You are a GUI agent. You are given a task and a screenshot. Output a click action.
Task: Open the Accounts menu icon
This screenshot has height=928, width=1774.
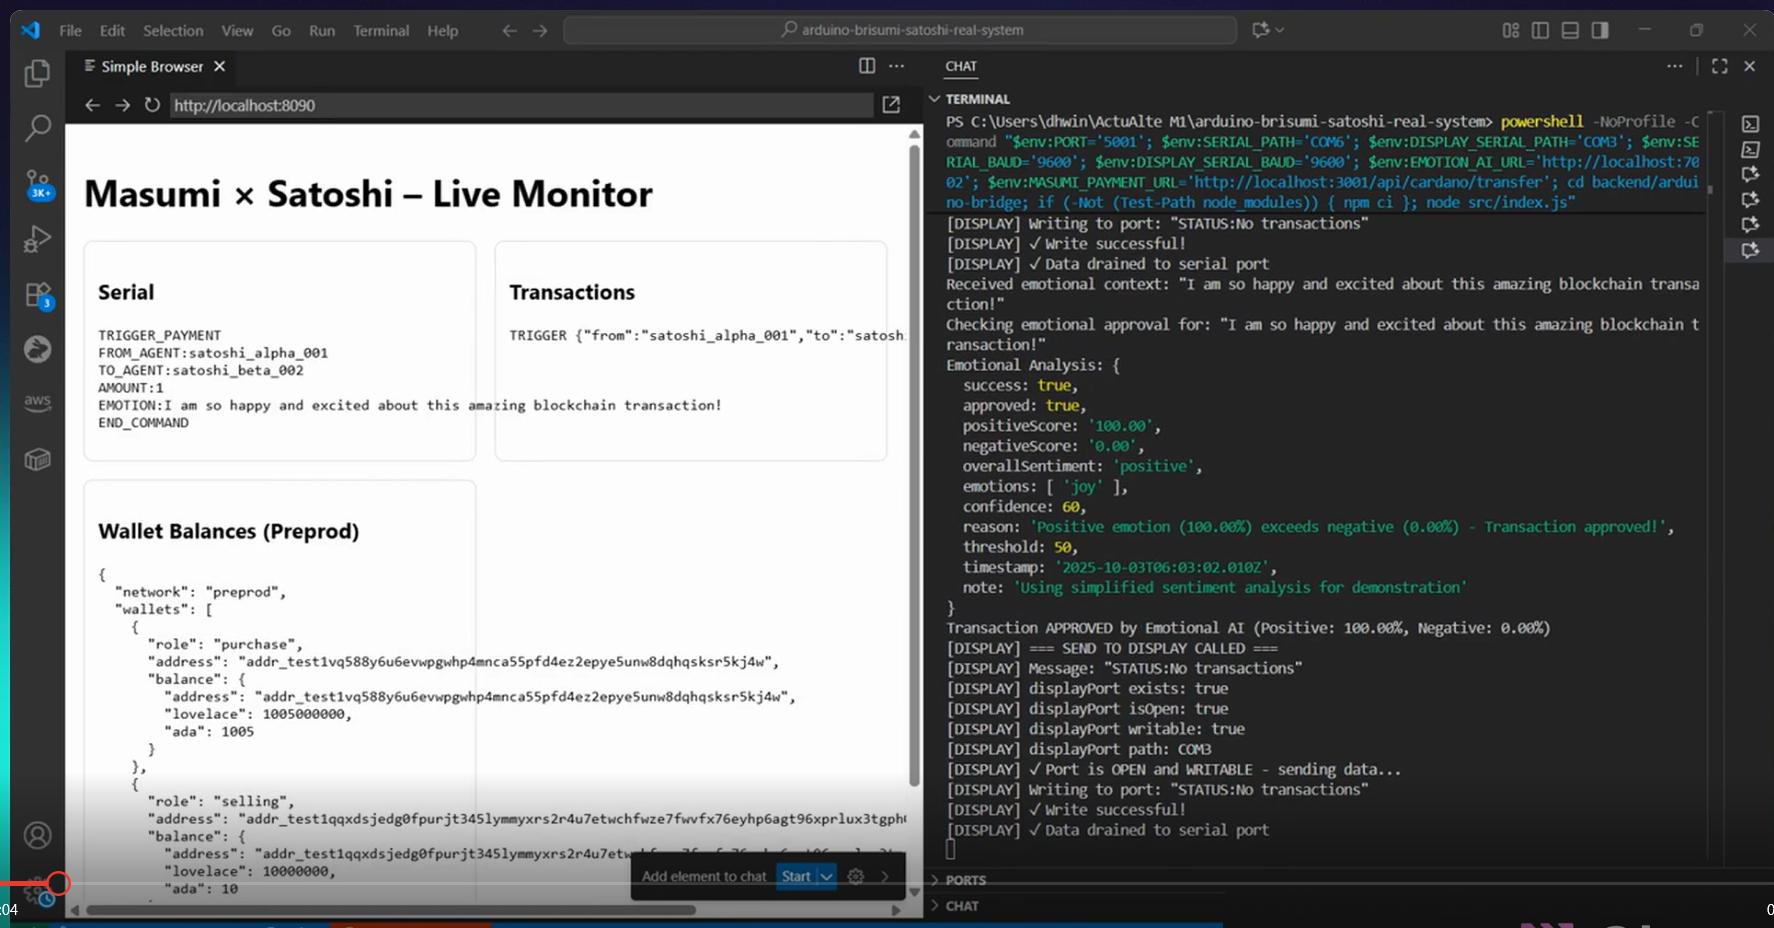[x=37, y=835]
